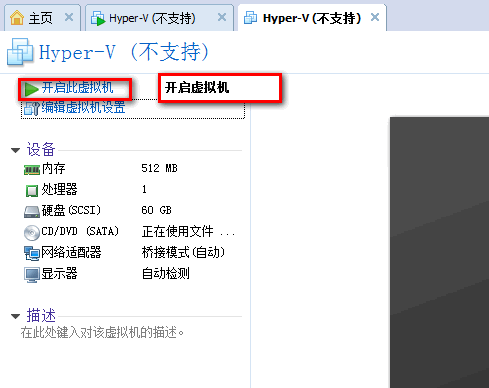Switch to the 主页 tab
The width and height of the screenshot is (489, 388).
click(x=42, y=18)
